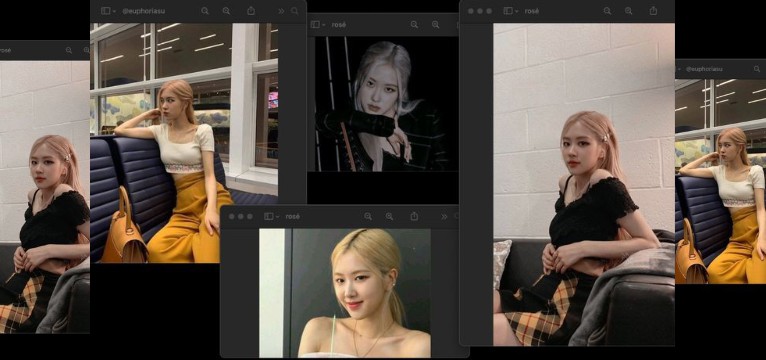Select the yellow-pants photo in larger @euphoriasu window

pos(184,143)
